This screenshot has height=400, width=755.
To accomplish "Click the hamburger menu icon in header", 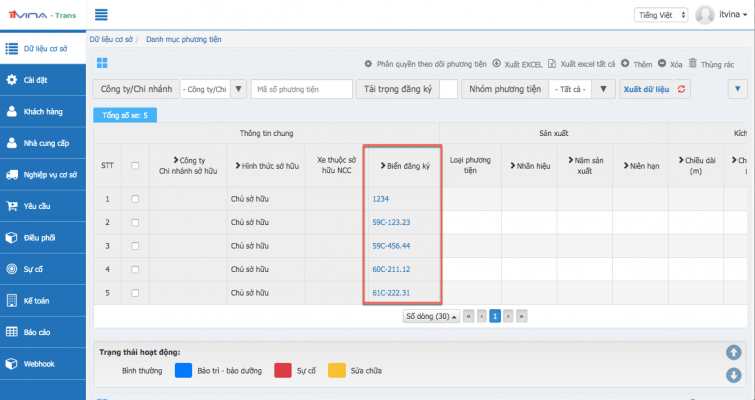I will (x=101, y=15).
